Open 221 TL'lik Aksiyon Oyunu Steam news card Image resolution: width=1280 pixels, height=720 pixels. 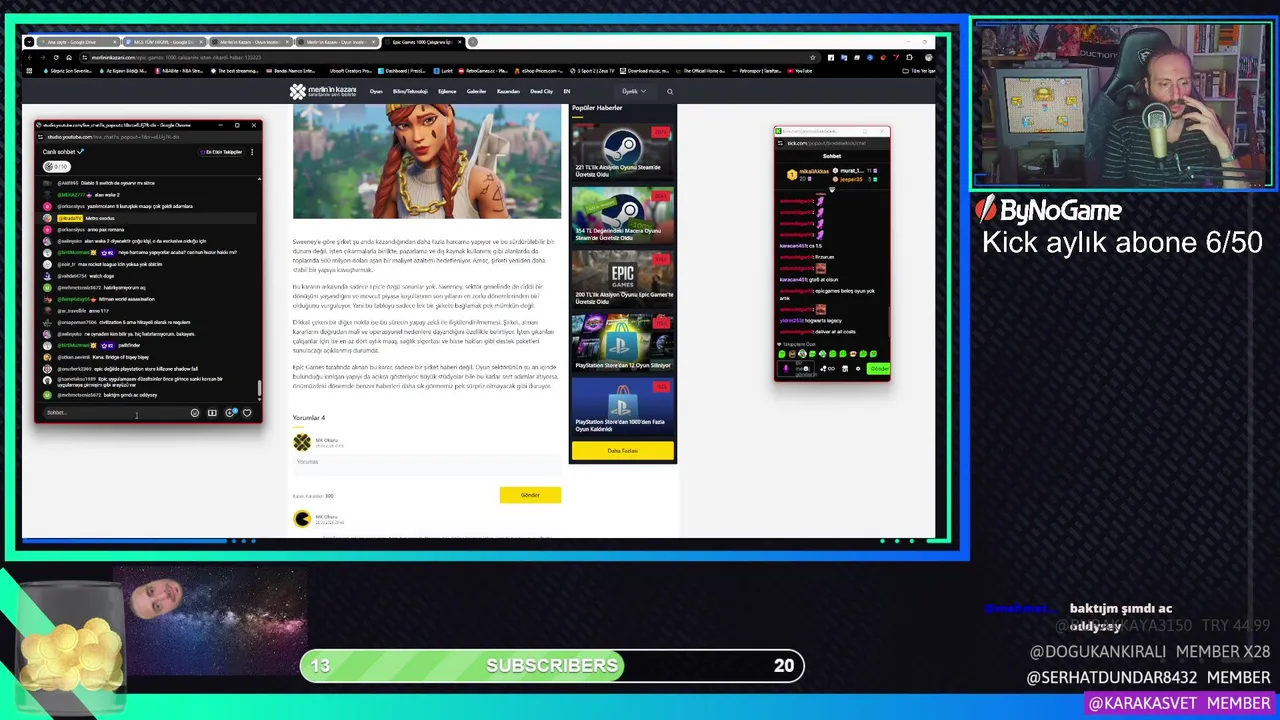pos(622,153)
